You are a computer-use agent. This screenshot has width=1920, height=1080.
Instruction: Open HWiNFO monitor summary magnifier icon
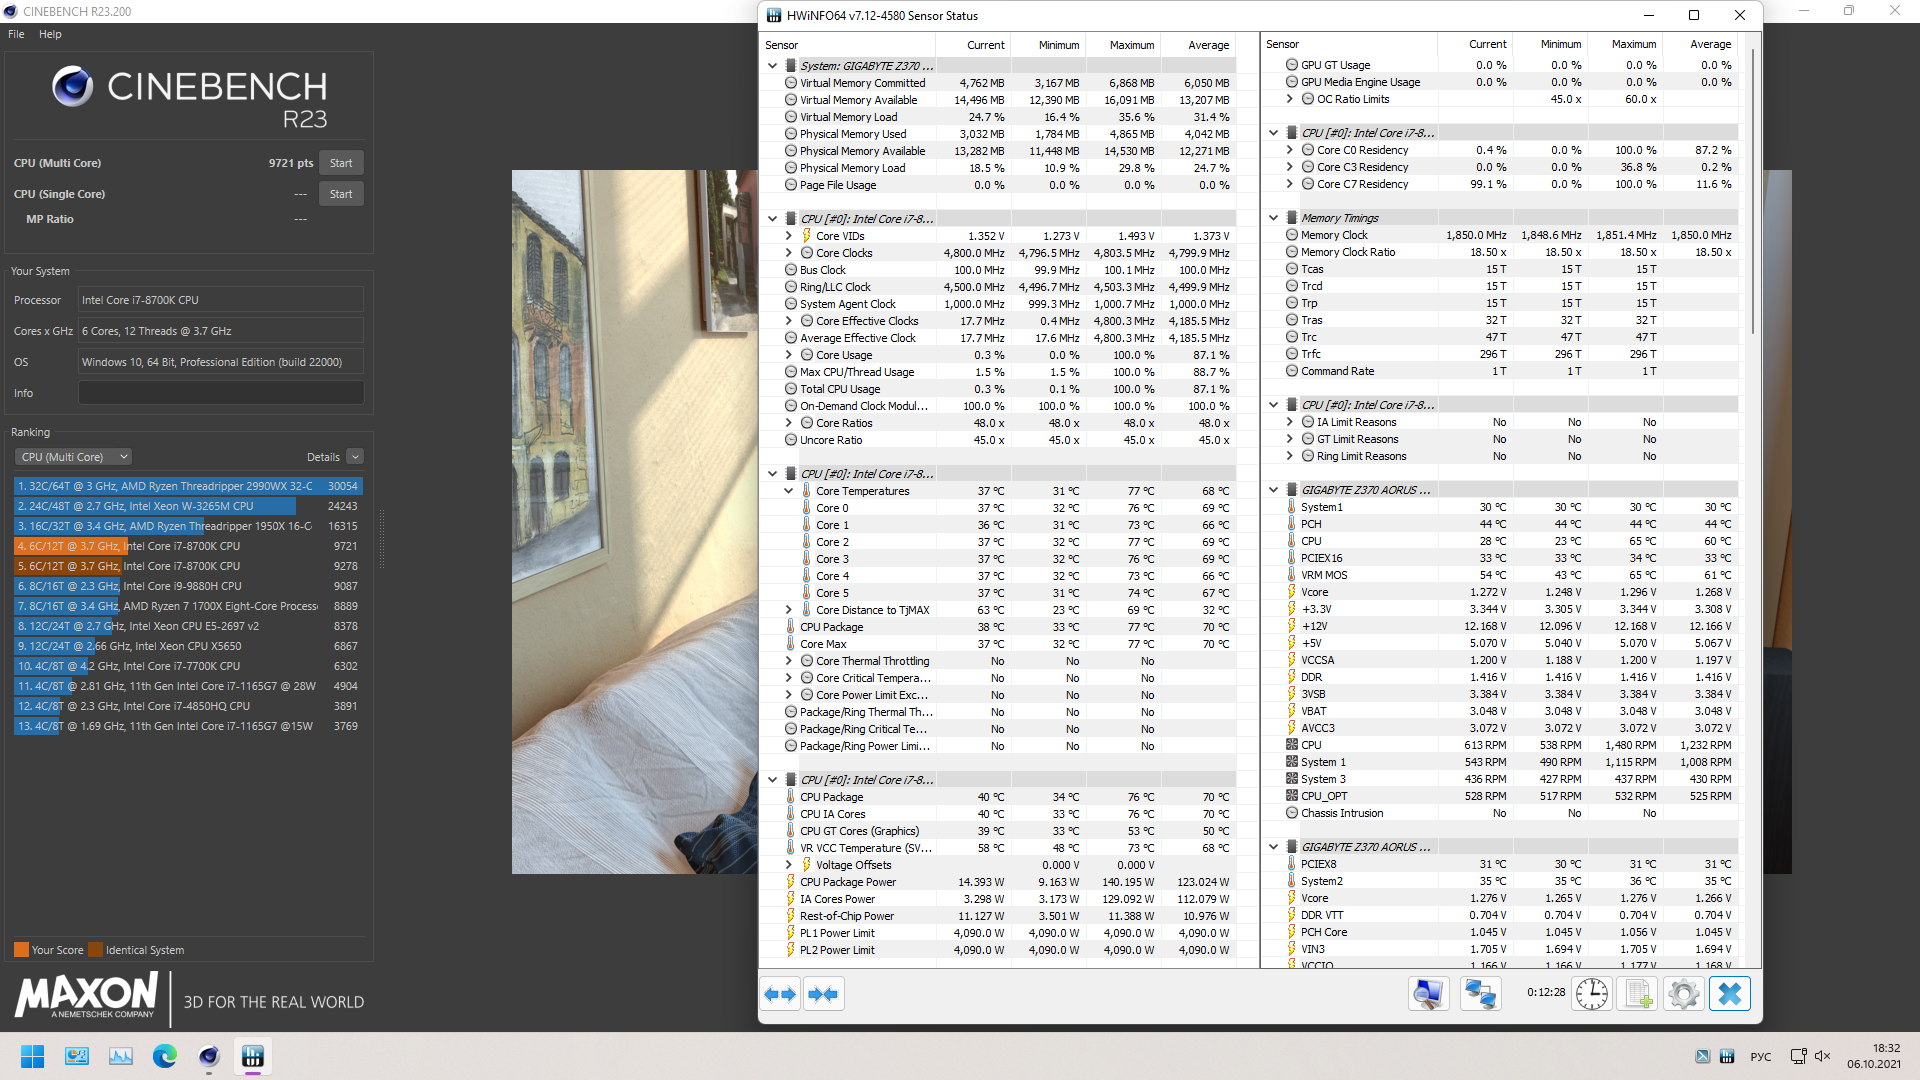[1428, 994]
